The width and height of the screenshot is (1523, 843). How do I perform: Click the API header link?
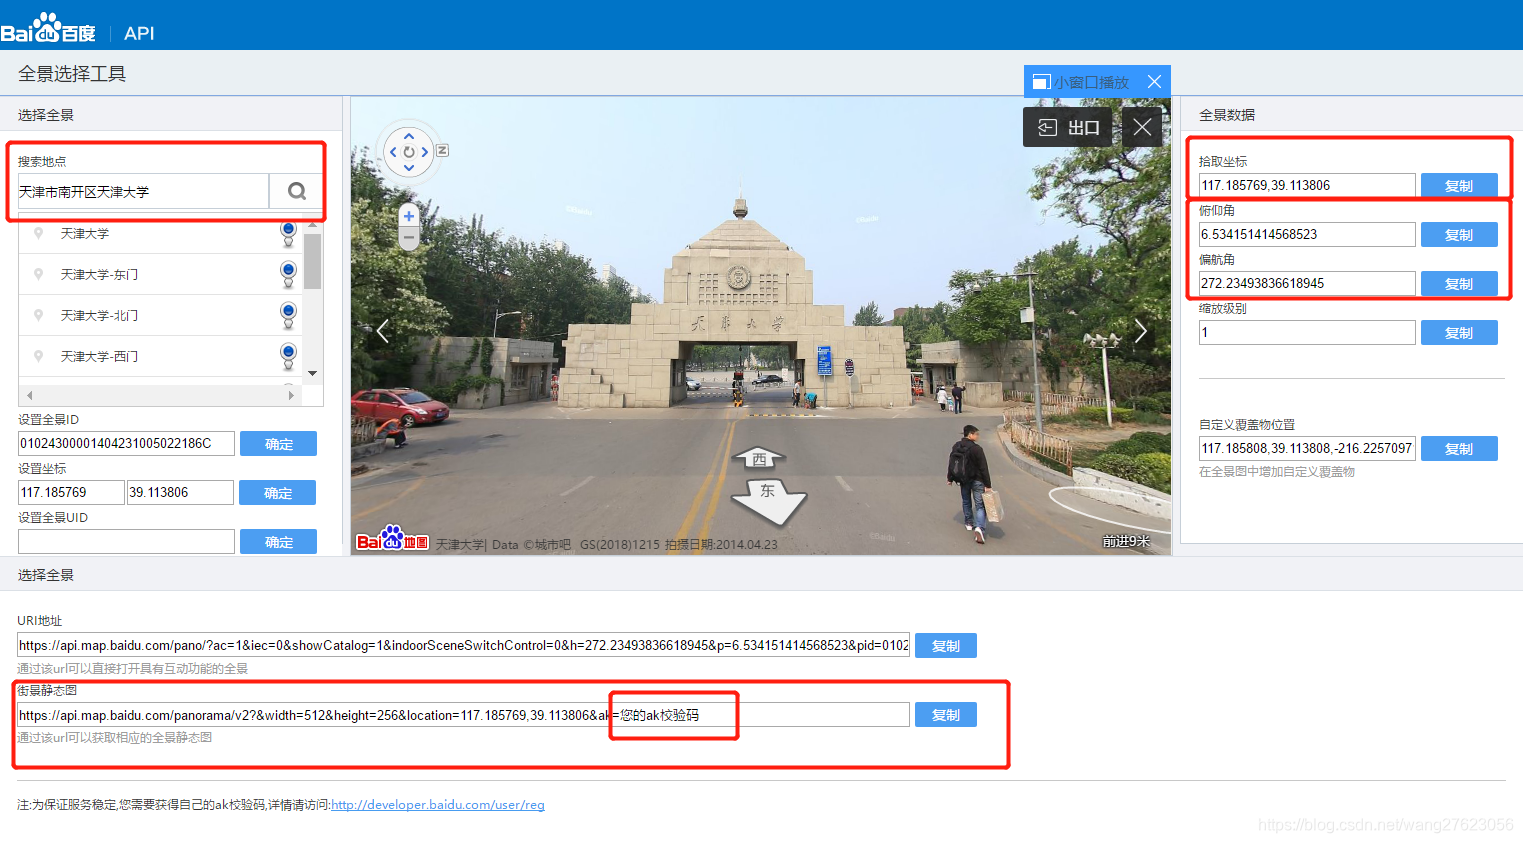click(139, 33)
